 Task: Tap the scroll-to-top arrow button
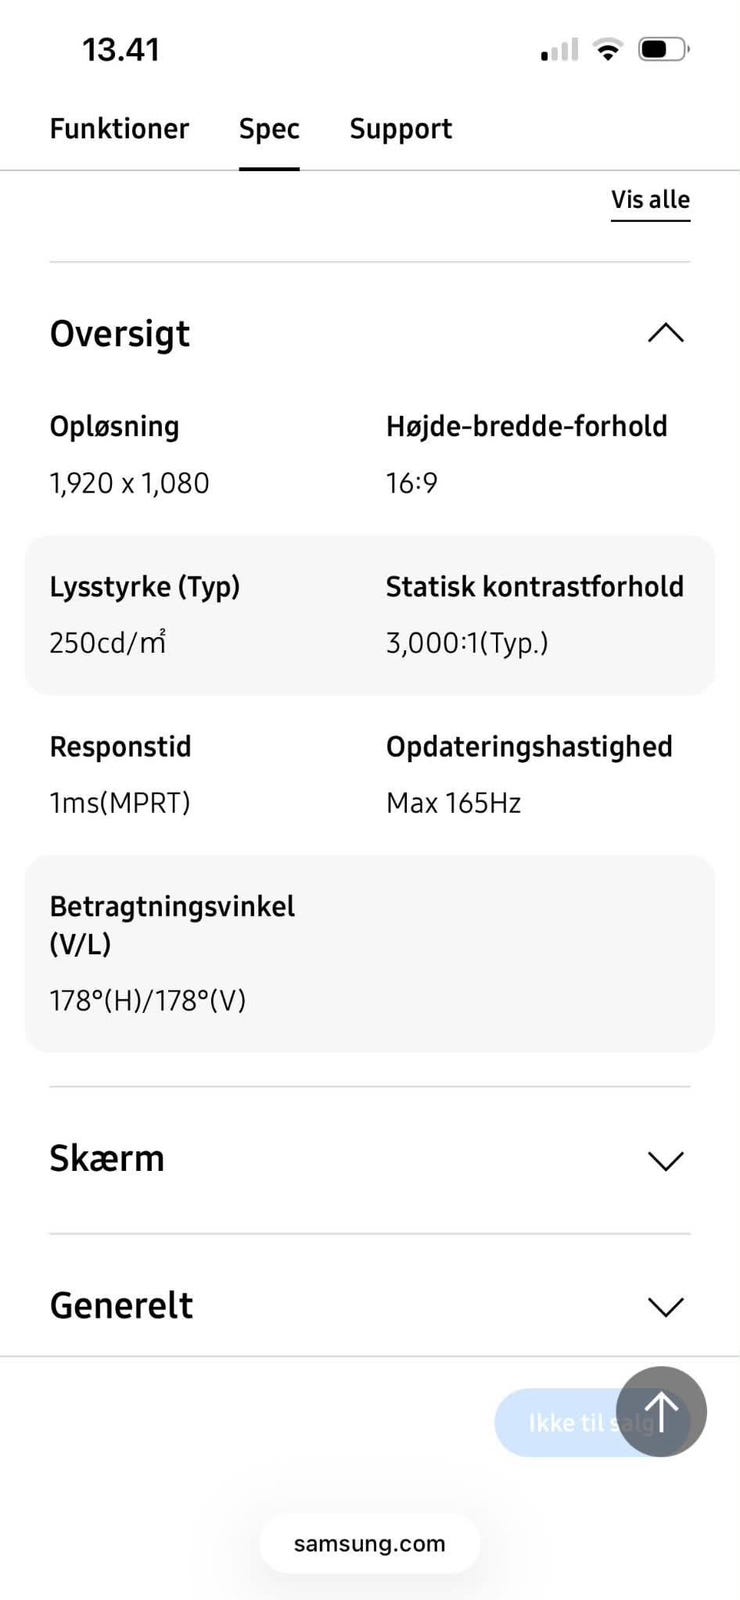point(661,1411)
